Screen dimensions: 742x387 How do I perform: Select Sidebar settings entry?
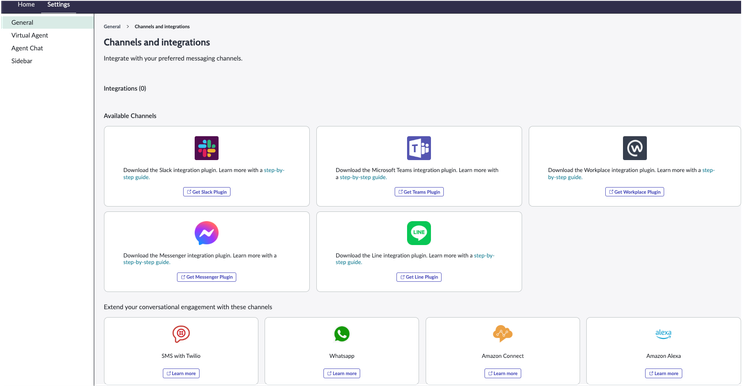pyautogui.click(x=22, y=61)
